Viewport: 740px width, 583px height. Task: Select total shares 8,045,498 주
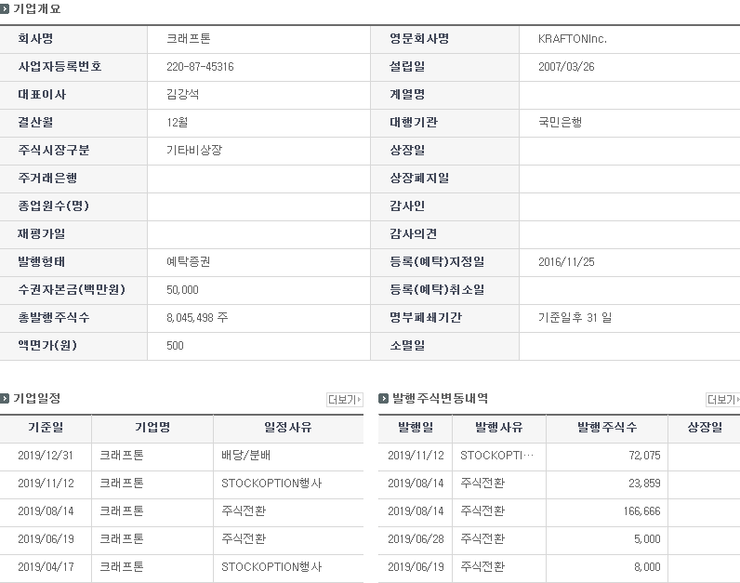click(197, 317)
